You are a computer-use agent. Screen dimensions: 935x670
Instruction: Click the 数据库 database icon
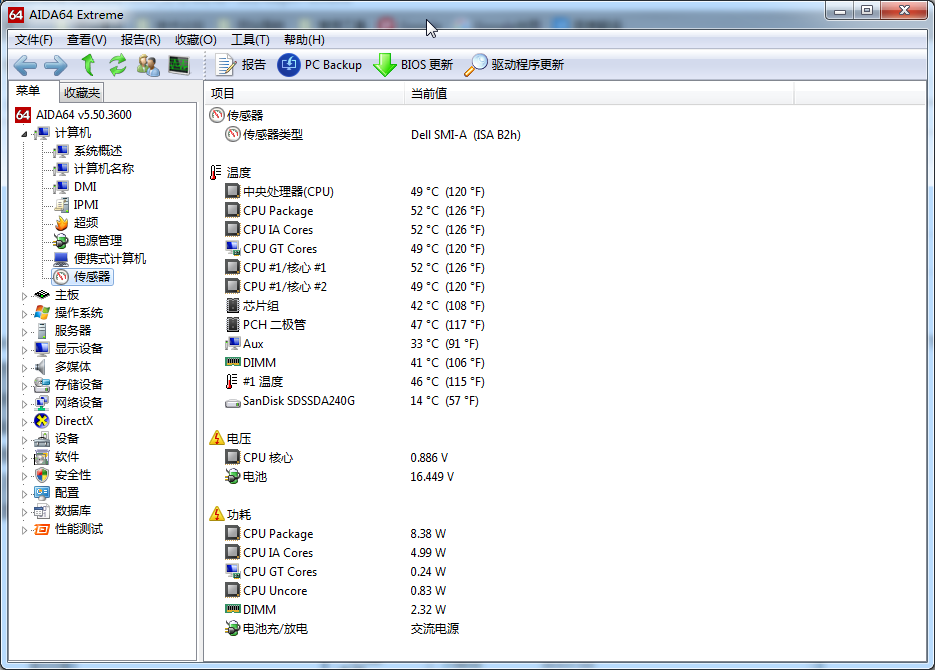tap(42, 511)
